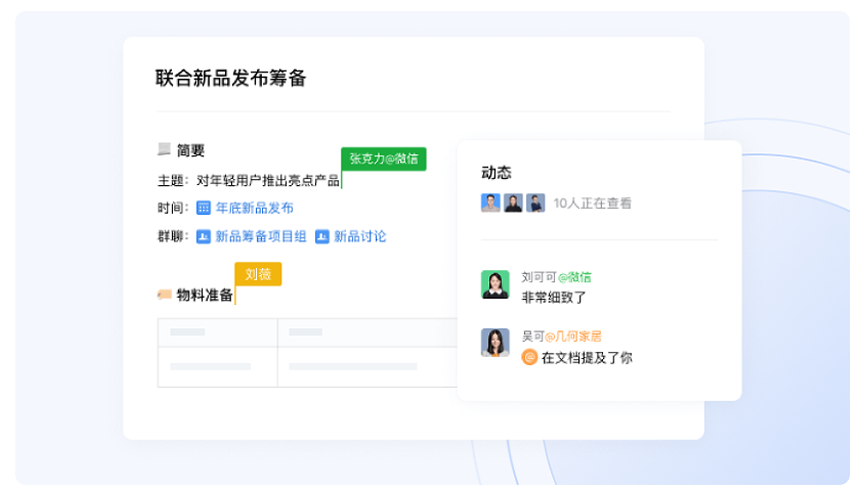Viewport: 862px width, 493px height.
Task: Click the gray document icon beside 简要
Action: 164,150
